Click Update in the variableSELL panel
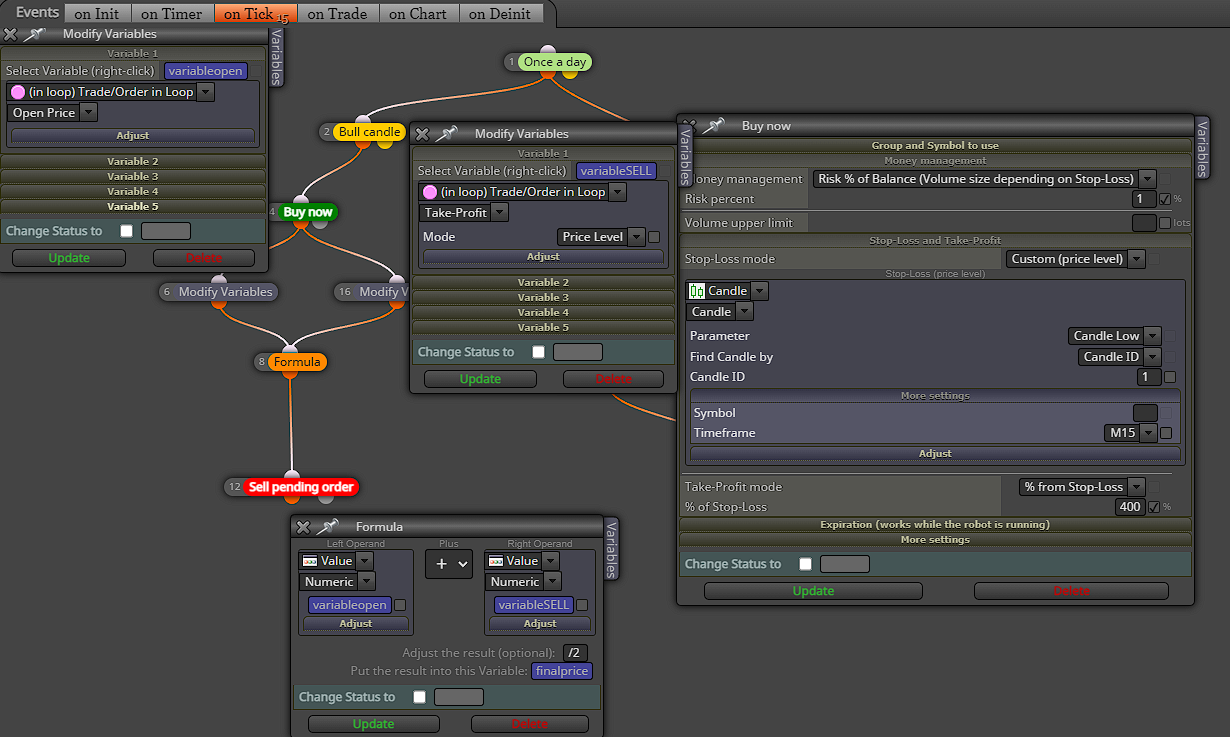Viewport: 1230px width, 737px height. click(x=480, y=379)
